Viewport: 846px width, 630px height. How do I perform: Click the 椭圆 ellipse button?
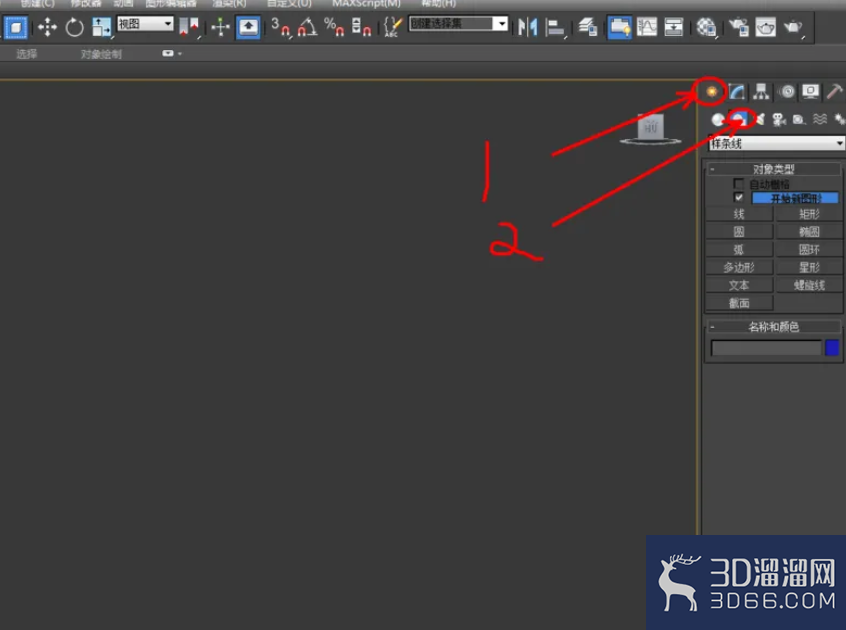point(809,232)
